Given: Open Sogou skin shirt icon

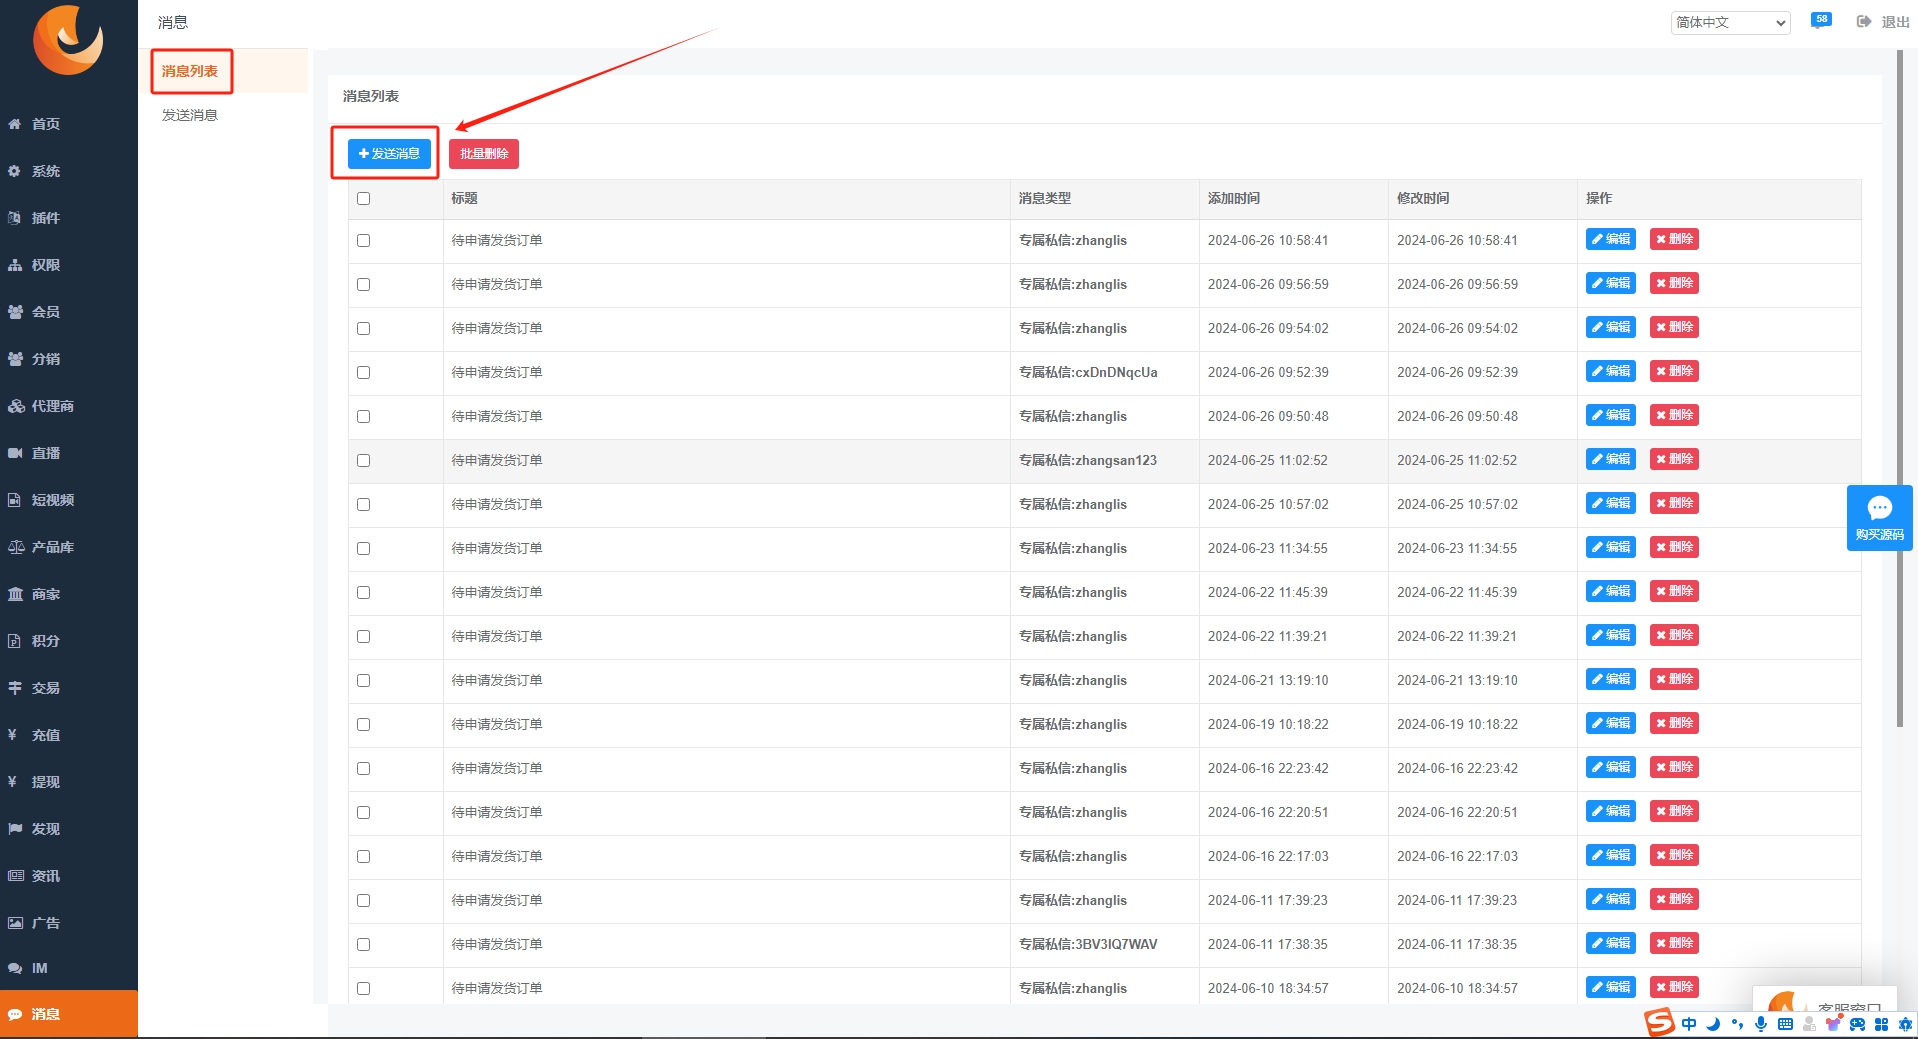Looking at the screenshot, I should [1833, 1024].
